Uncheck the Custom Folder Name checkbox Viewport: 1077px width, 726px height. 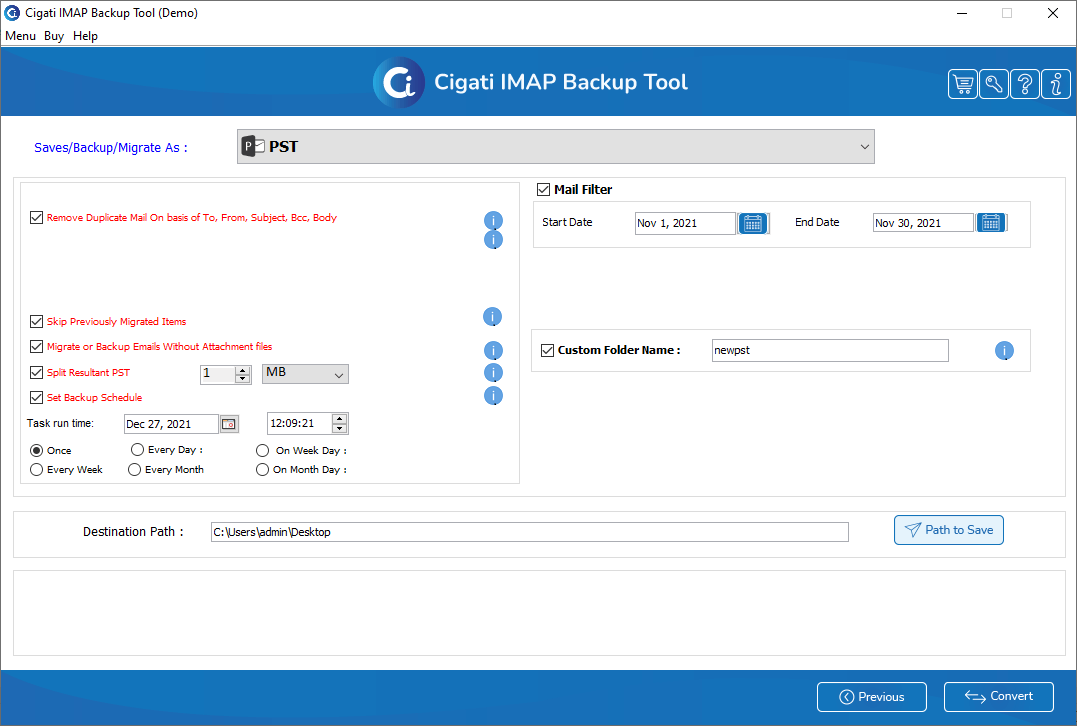pyautogui.click(x=547, y=350)
